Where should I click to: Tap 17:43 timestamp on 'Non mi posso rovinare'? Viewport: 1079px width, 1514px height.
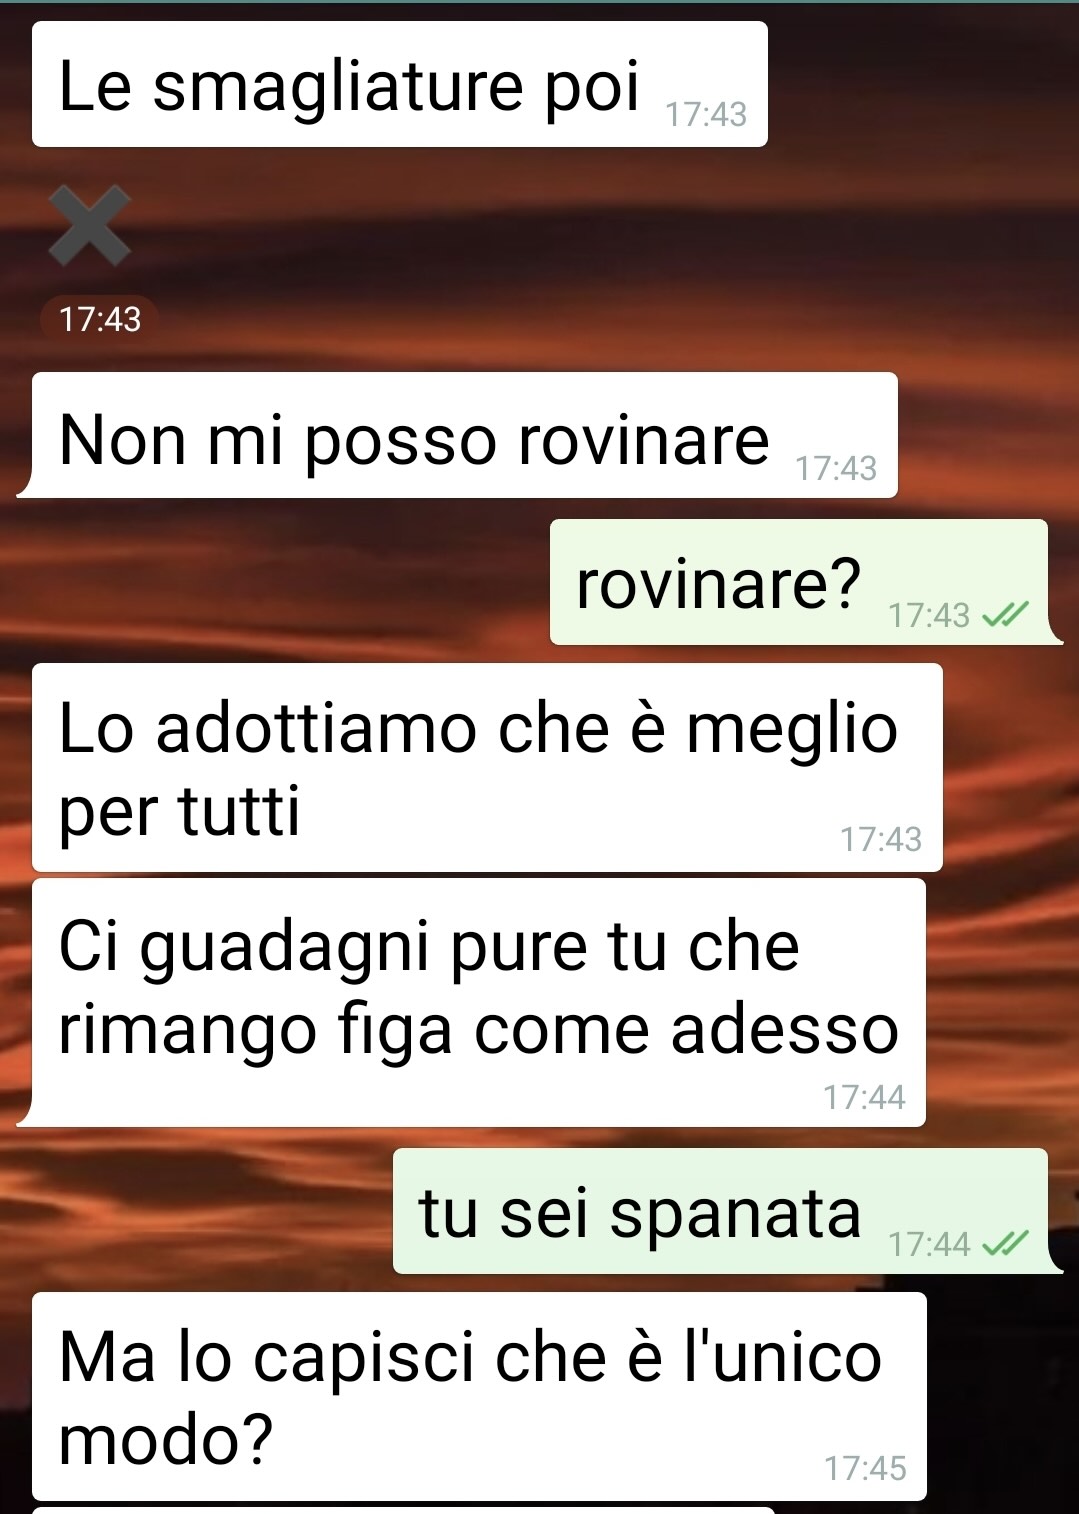coord(836,468)
